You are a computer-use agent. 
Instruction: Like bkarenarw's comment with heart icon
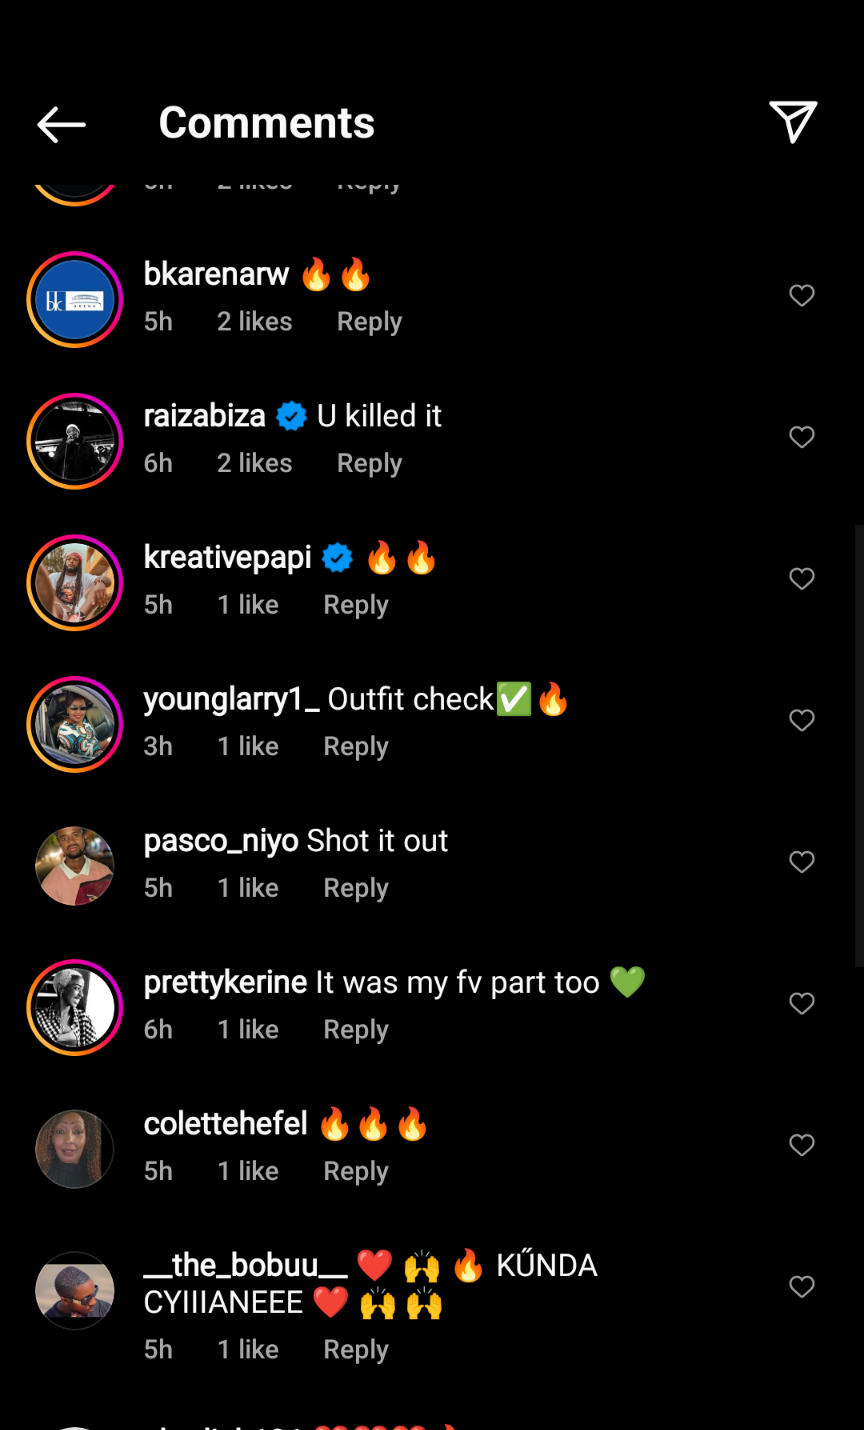tap(802, 296)
